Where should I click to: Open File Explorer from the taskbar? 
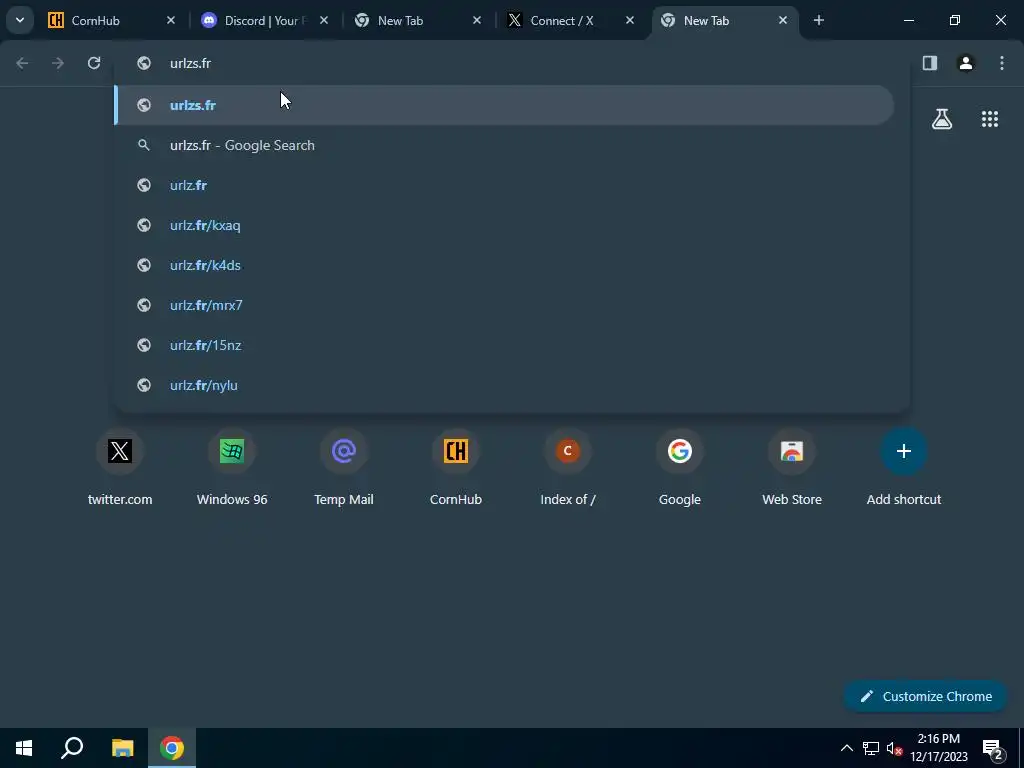(x=122, y=748)
